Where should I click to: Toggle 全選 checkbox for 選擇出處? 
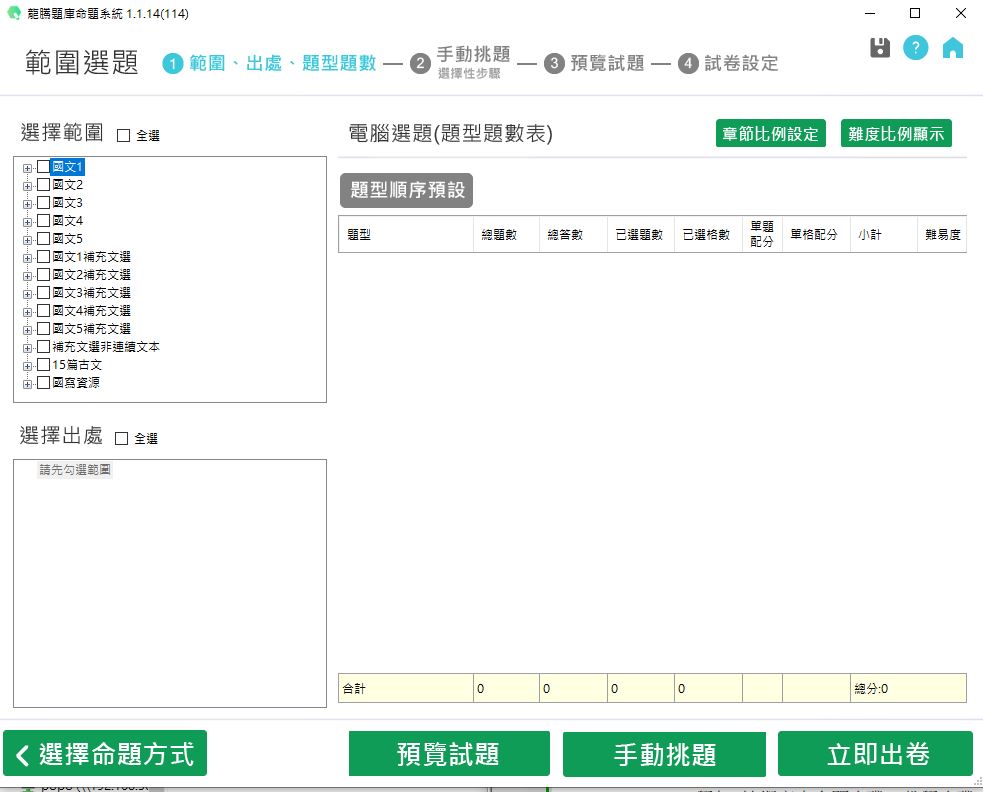122,438
